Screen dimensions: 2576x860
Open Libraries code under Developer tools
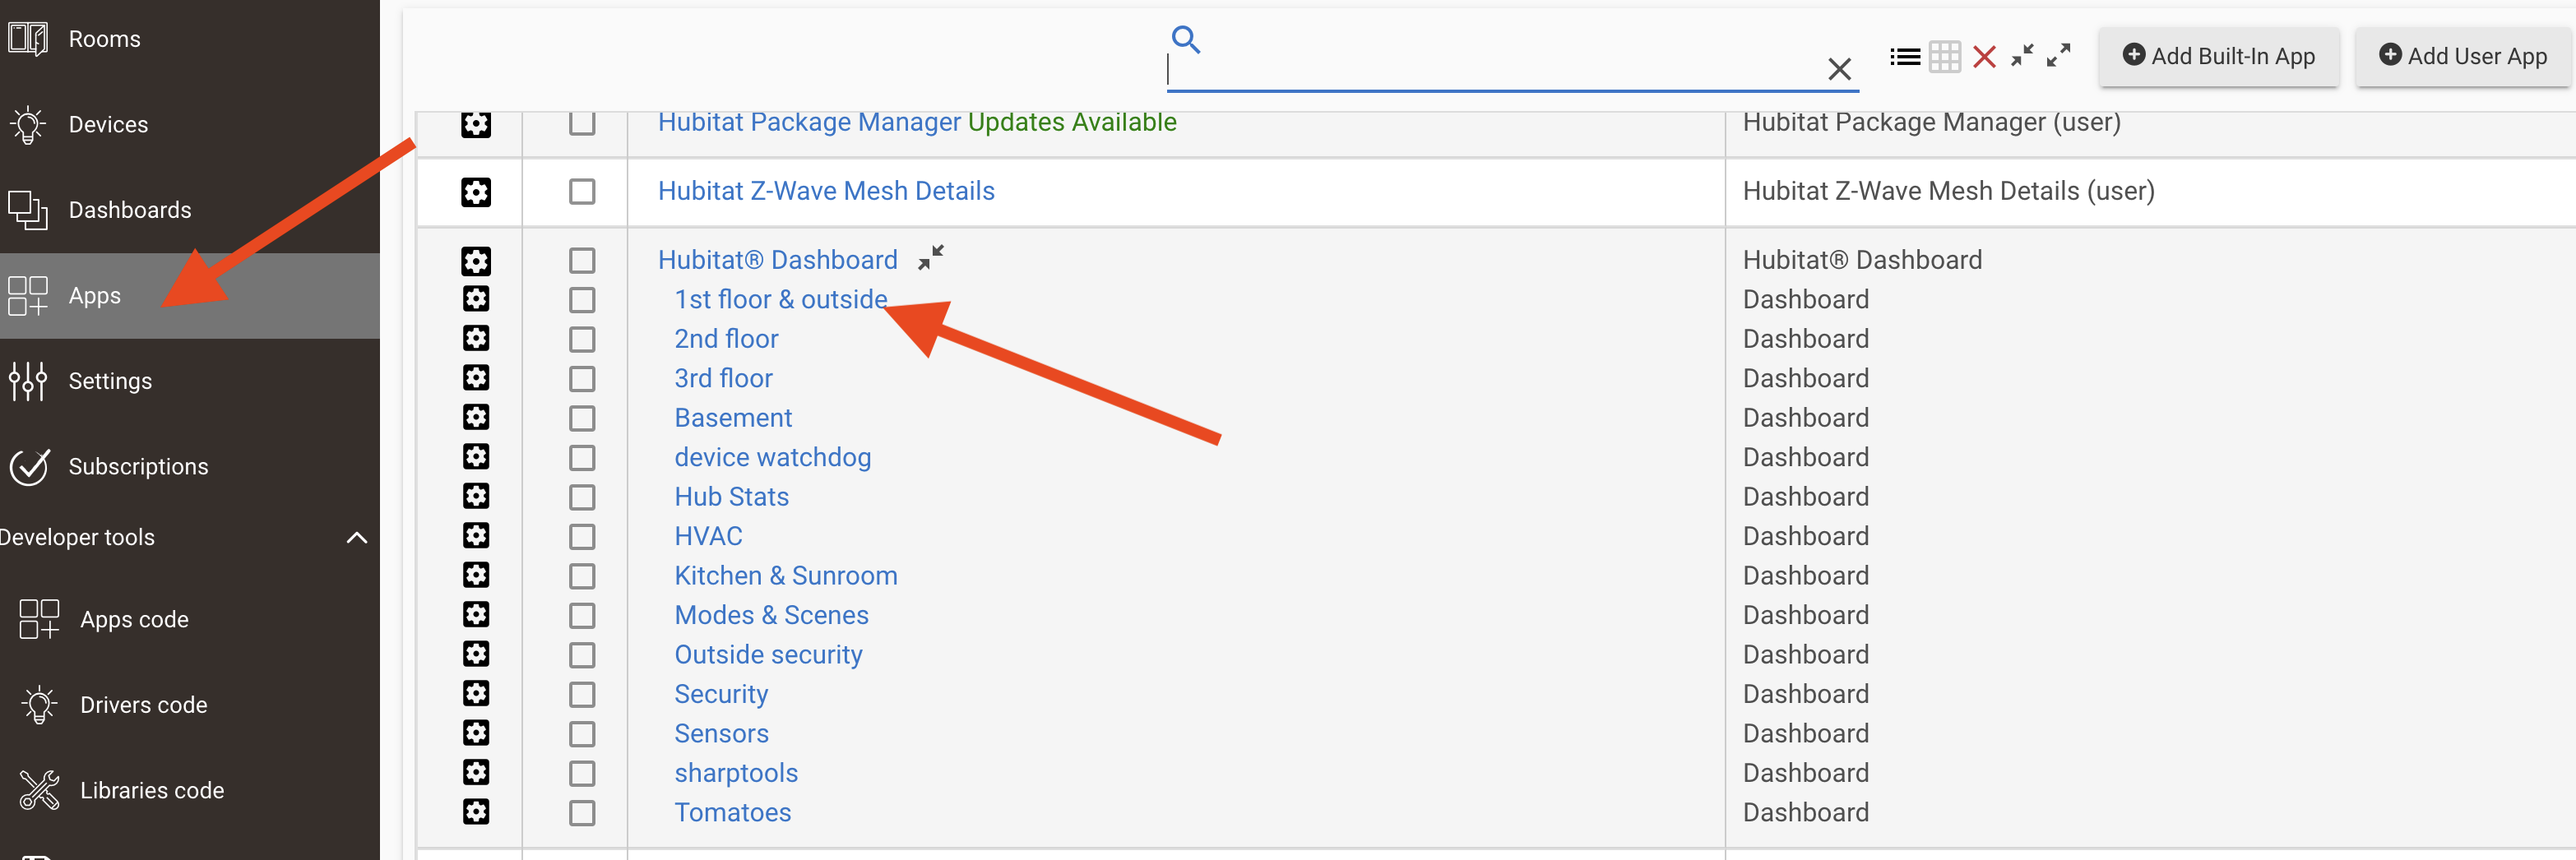tap(190, 790)
